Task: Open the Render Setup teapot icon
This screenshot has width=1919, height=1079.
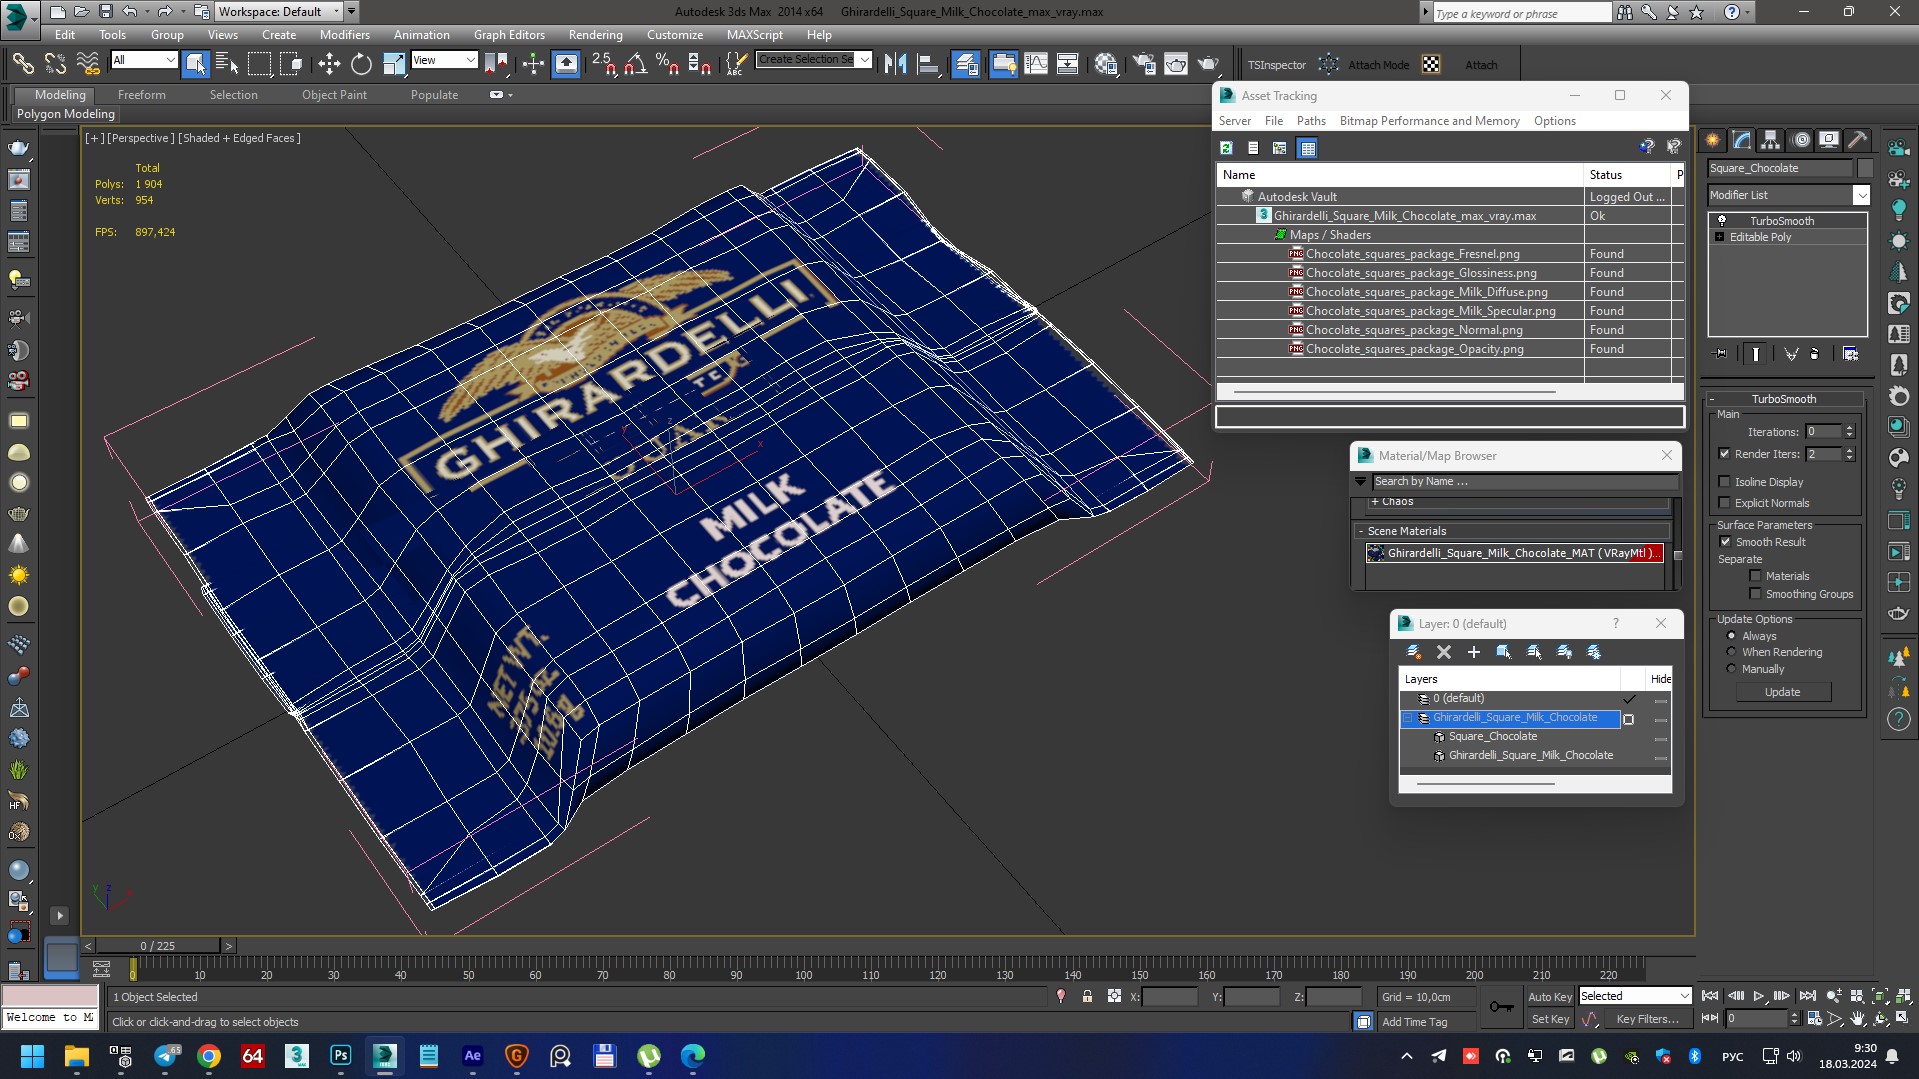Action: (x=1144, y=64)
